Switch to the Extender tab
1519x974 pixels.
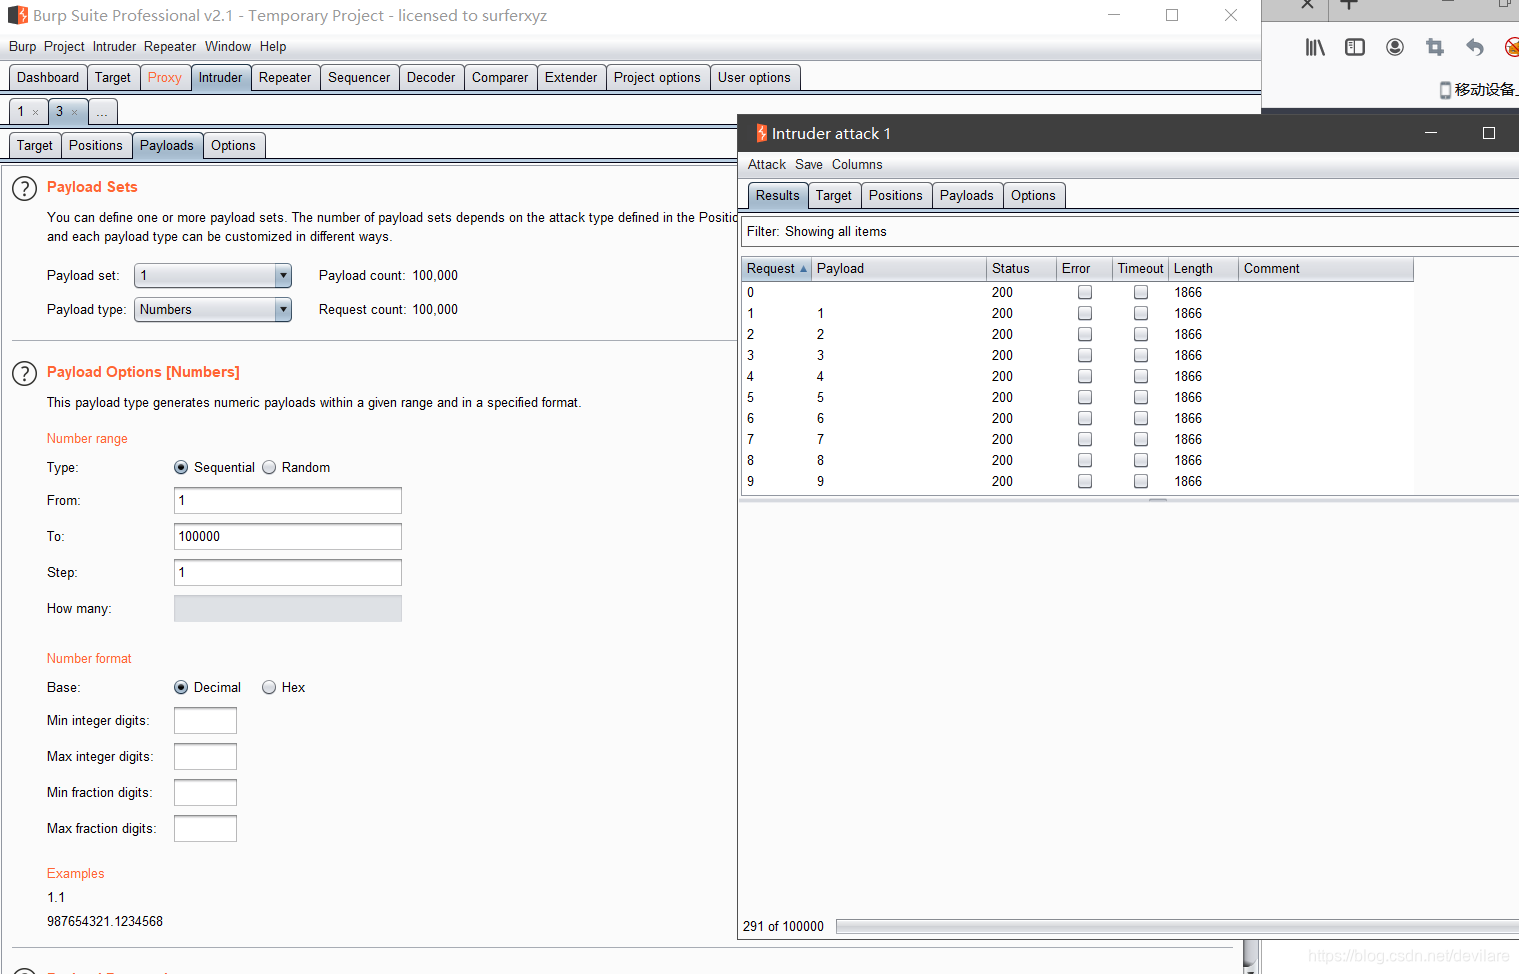point(571,78)
